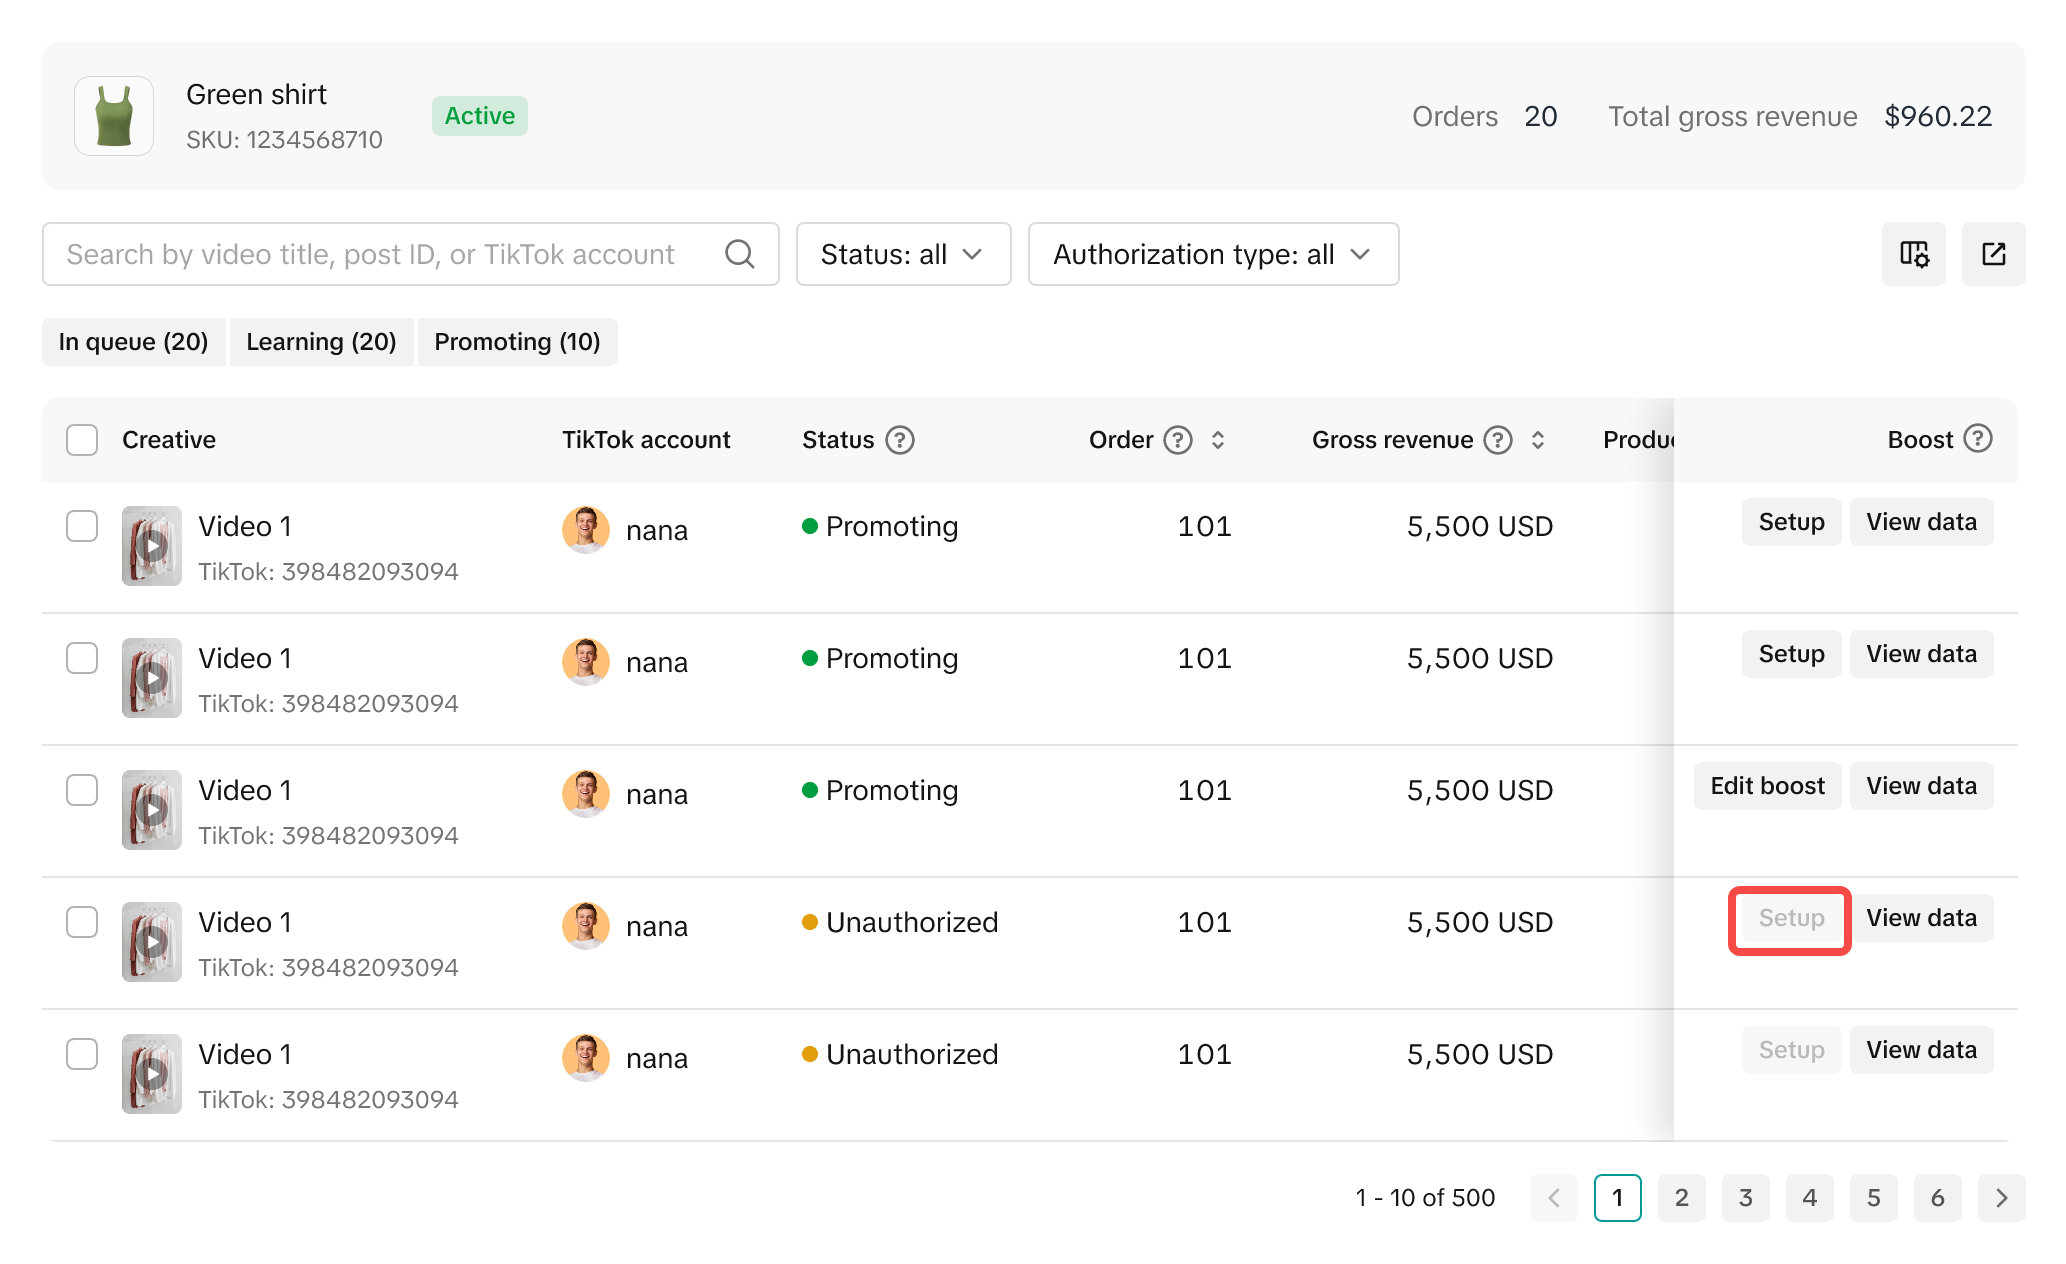Screen dimensions: 2066x1264
Task: Toggle select-all checkbox in Creative header
Action: click(x=82, y=440)
